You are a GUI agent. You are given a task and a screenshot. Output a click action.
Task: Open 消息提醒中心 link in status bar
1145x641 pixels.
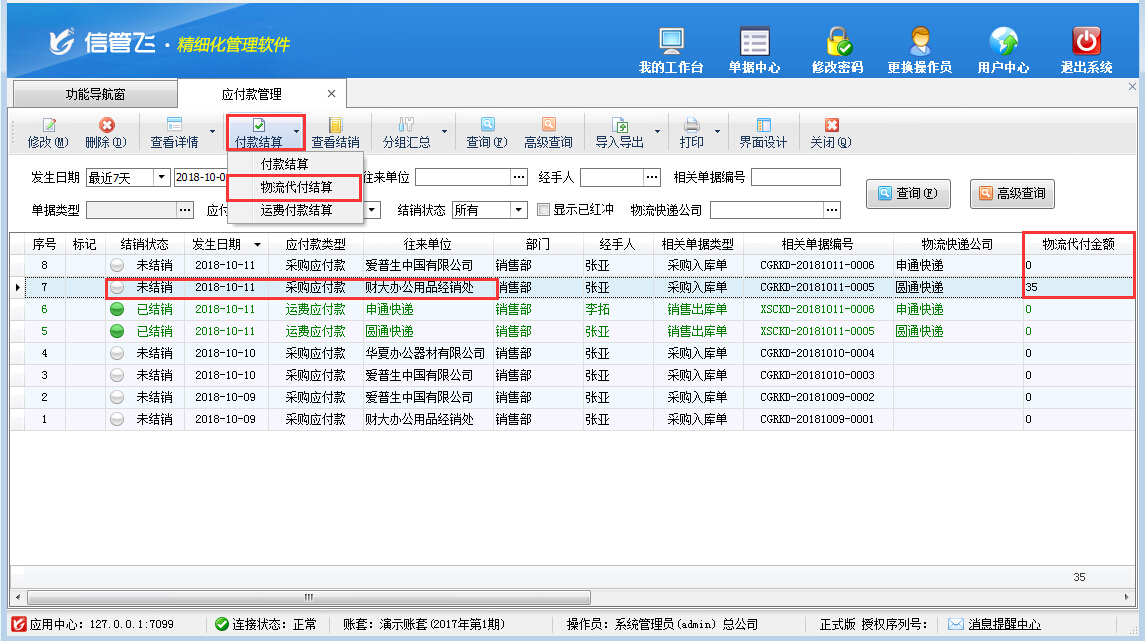[x=1003, y=624]
